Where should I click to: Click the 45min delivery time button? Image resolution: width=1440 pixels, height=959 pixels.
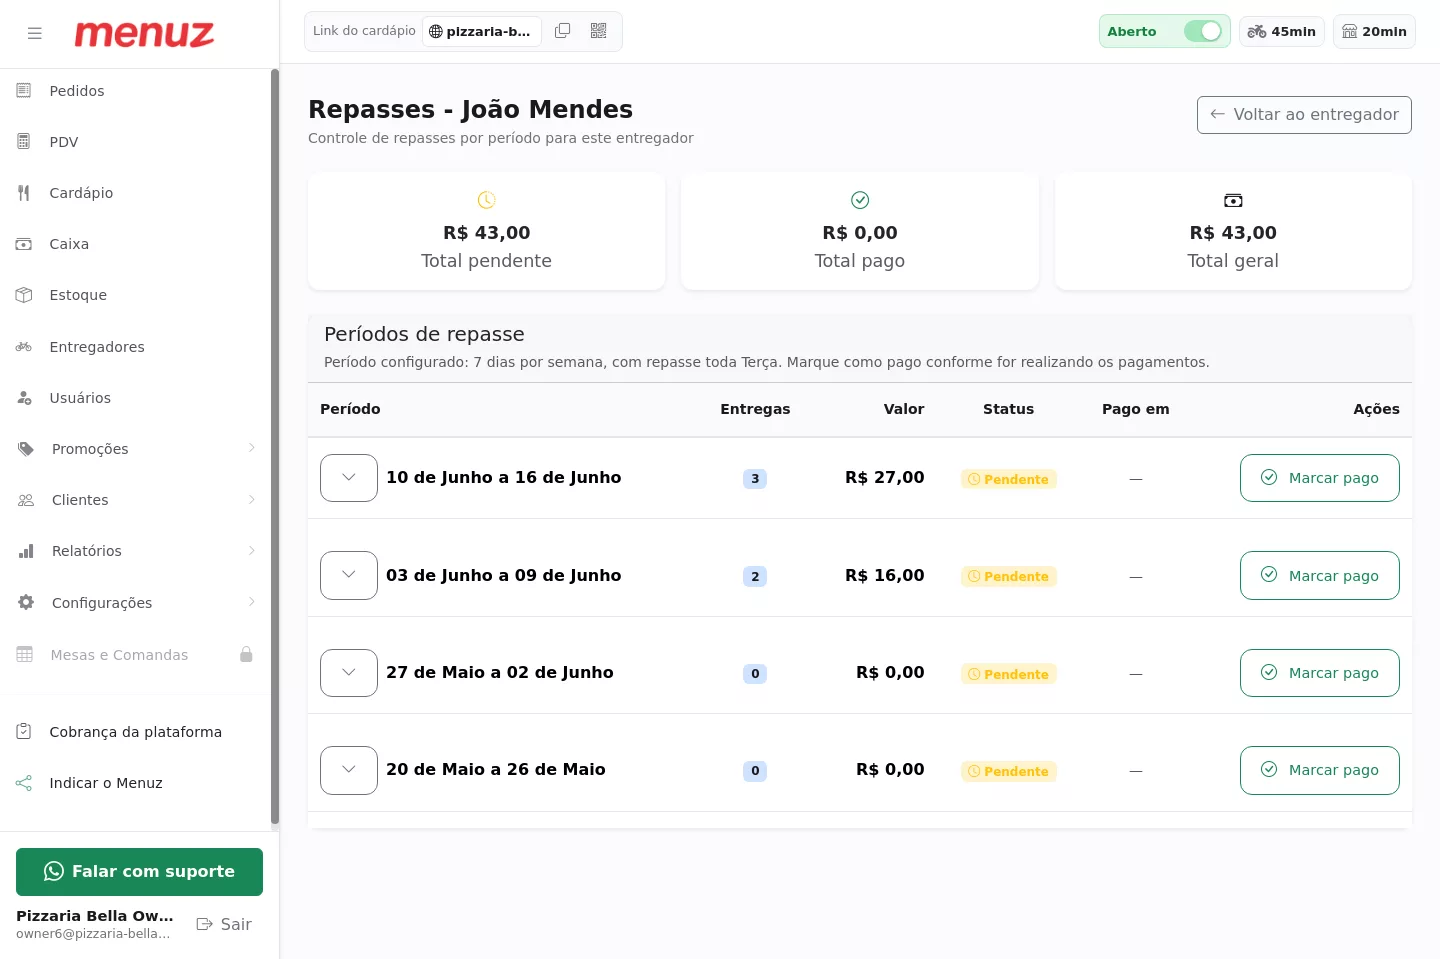(1282, 32)
